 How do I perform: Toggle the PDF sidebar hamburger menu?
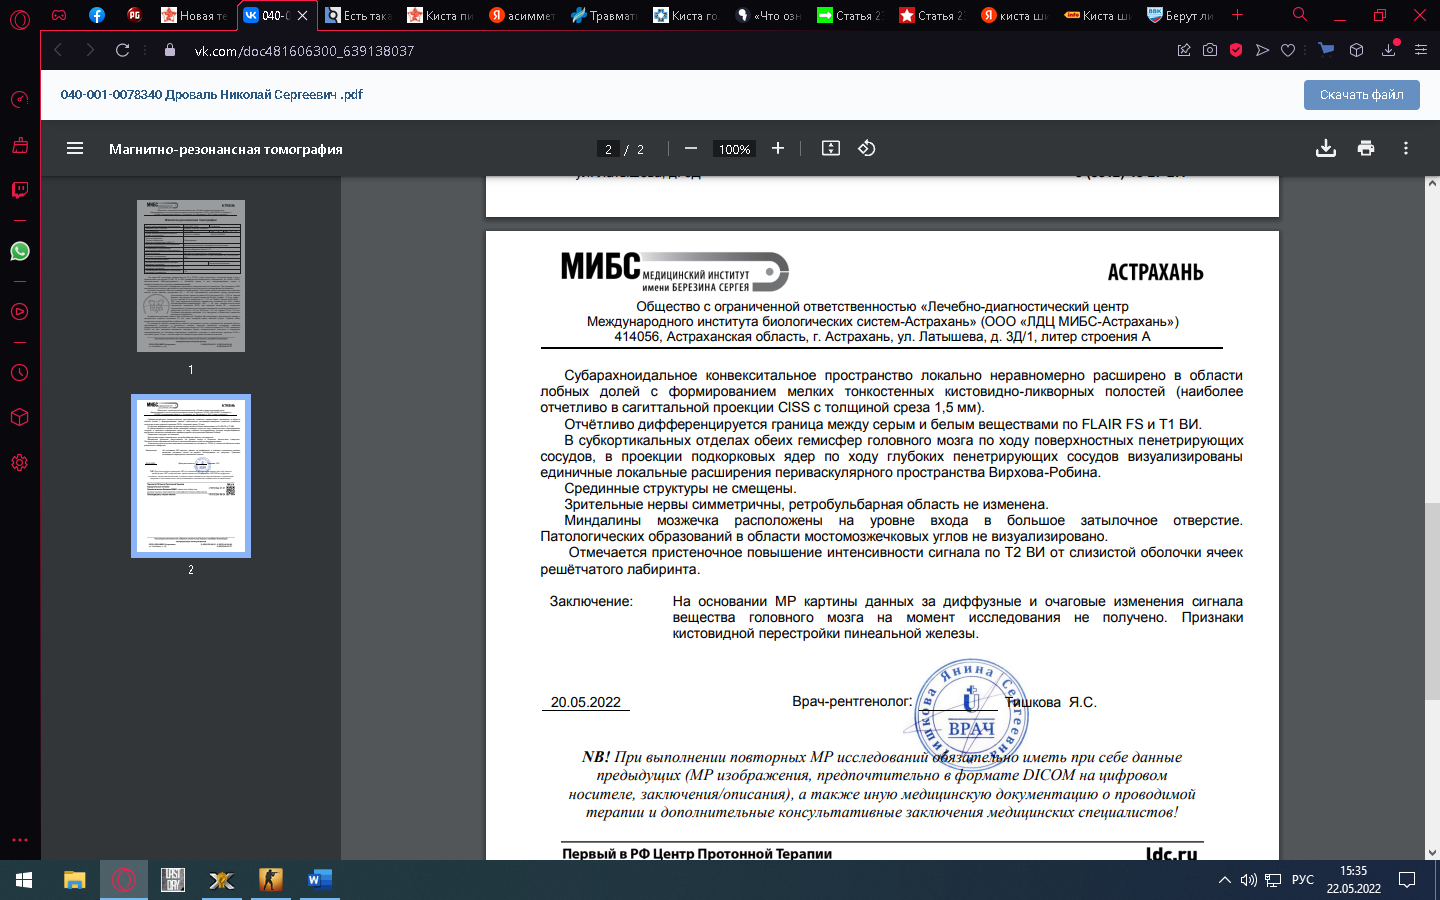pos(75,149)
